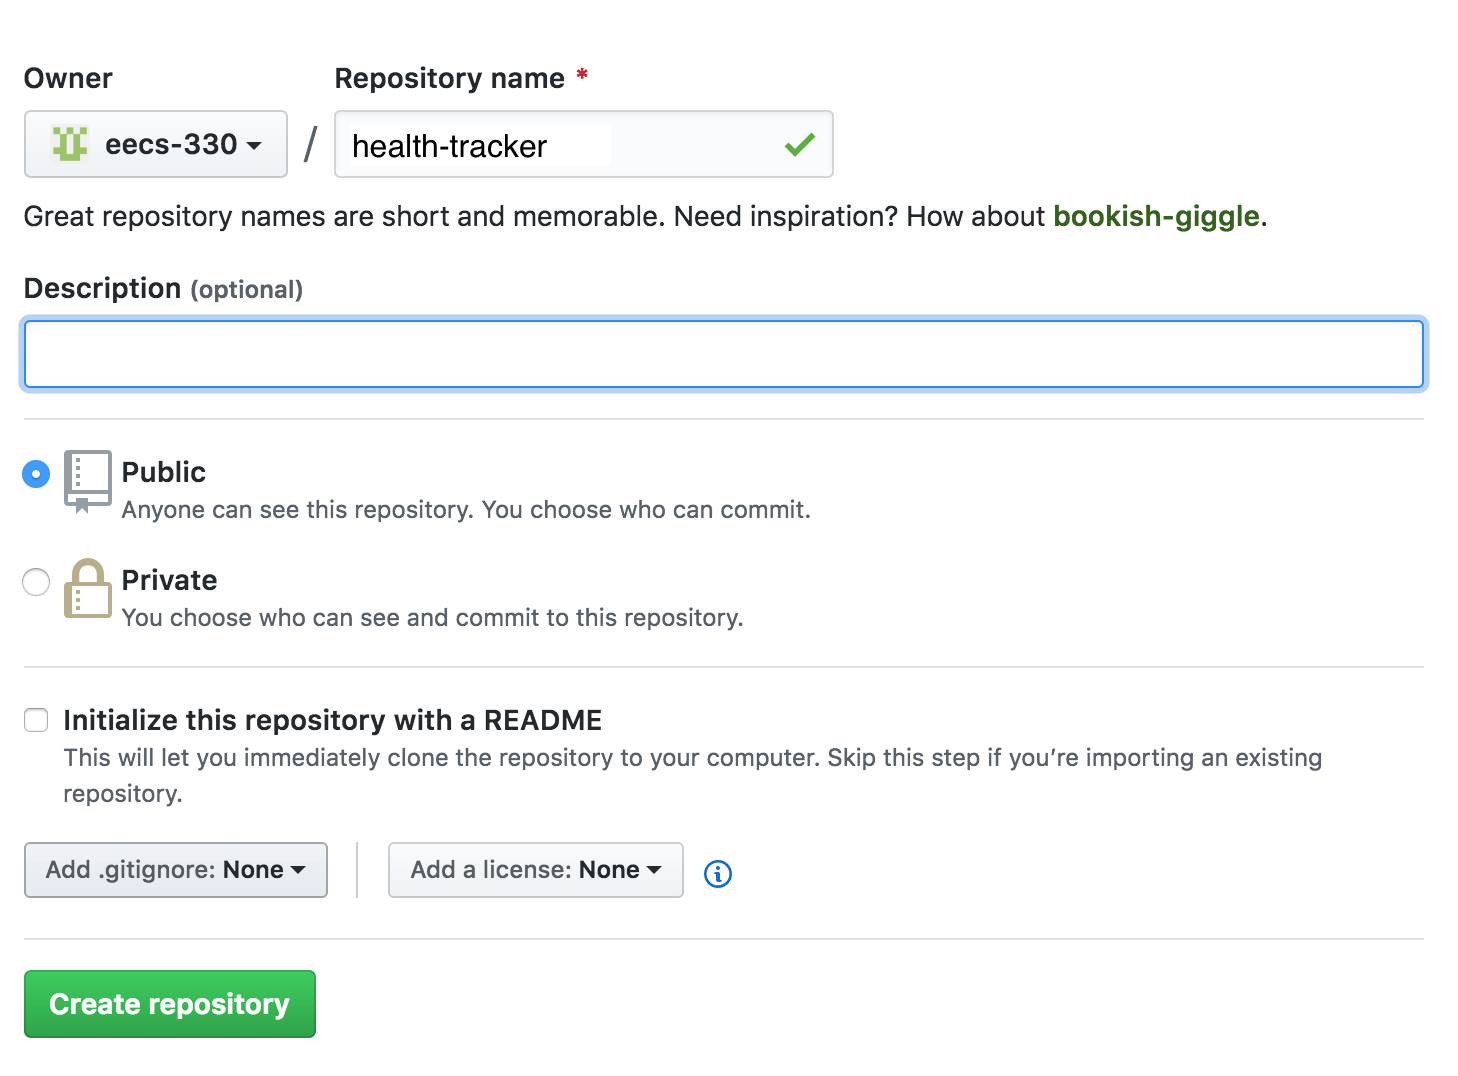
Task: Click the "Repository name" field label
Action: [x=449, y=78]
